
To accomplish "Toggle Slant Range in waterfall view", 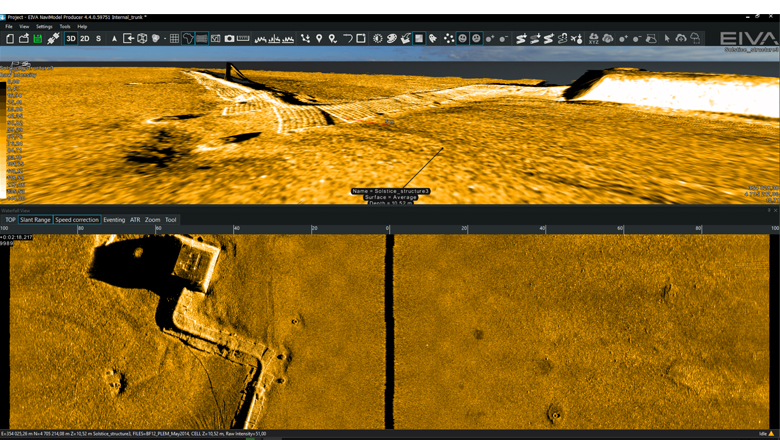I will (35, 220).
